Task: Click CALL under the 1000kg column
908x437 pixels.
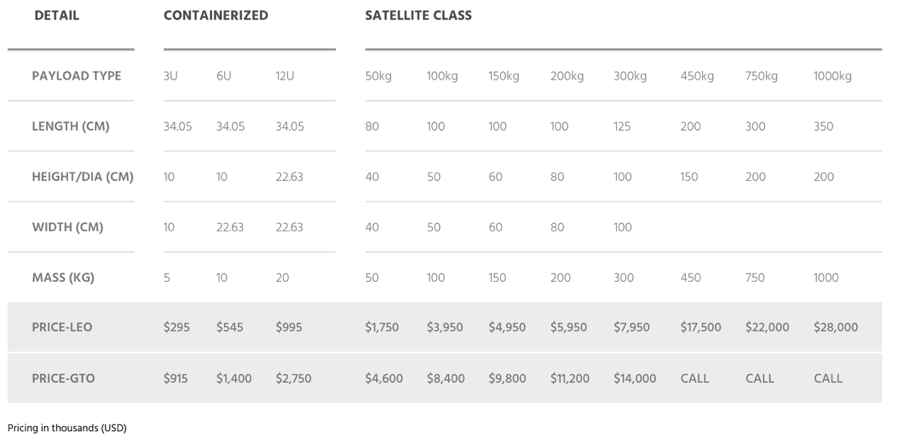Action: point(828,379)
